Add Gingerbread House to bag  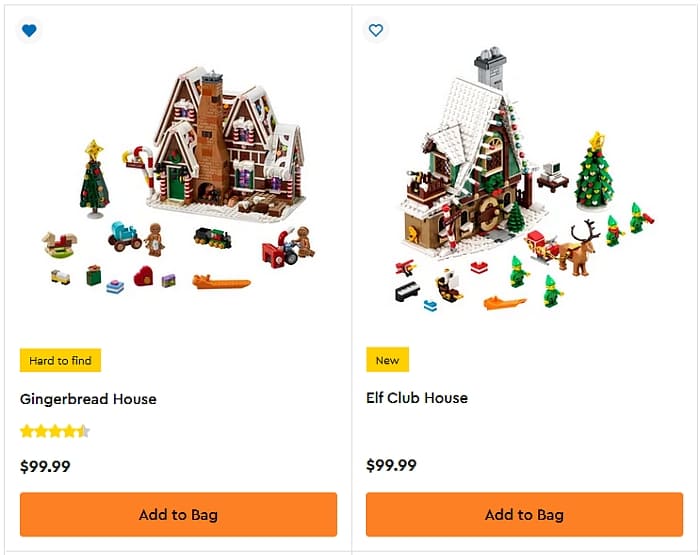pos(178,515)
